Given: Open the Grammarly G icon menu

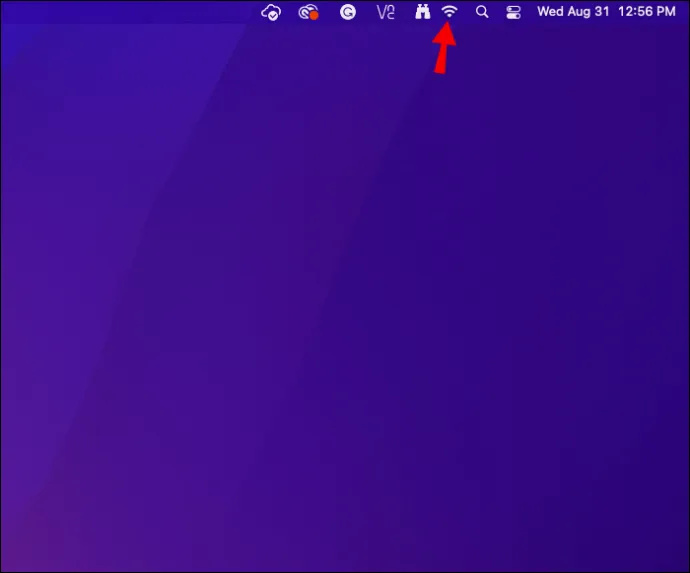Looking at the screenshot, I should 348,12.
